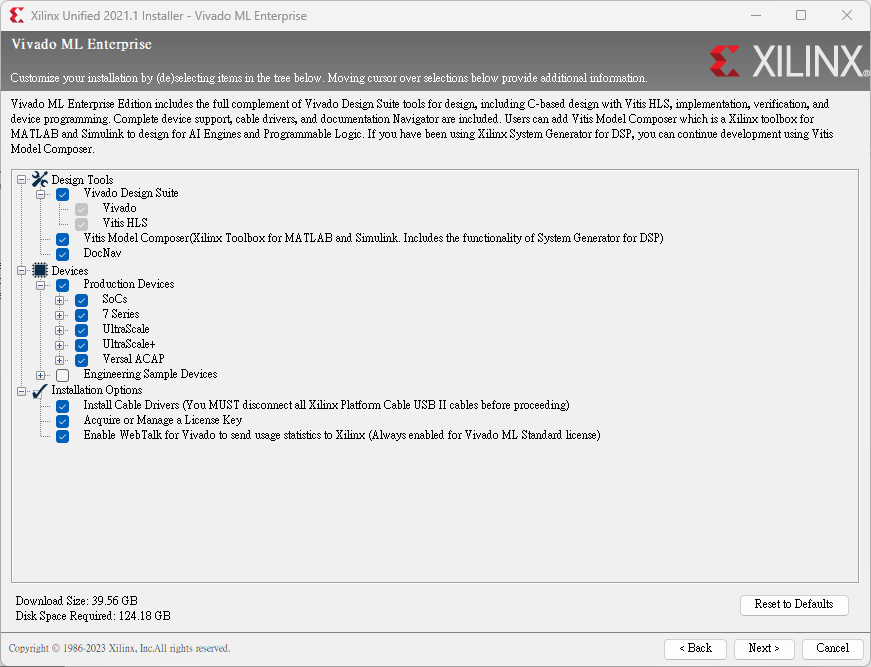Click the copyright 1986-2023 Xilinx text
Screen dimensions: 871x667
(119, 649)
